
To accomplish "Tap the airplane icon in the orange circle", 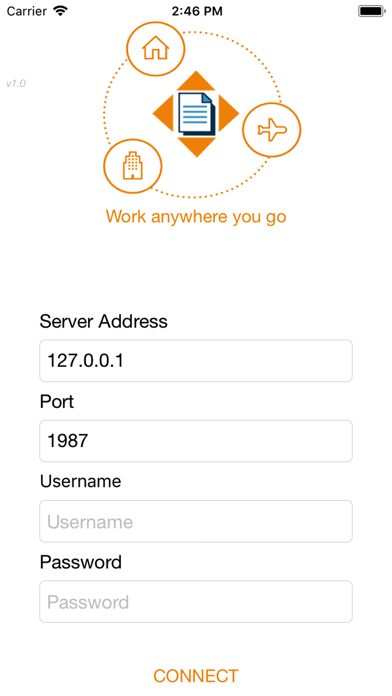I will (272, 130).
